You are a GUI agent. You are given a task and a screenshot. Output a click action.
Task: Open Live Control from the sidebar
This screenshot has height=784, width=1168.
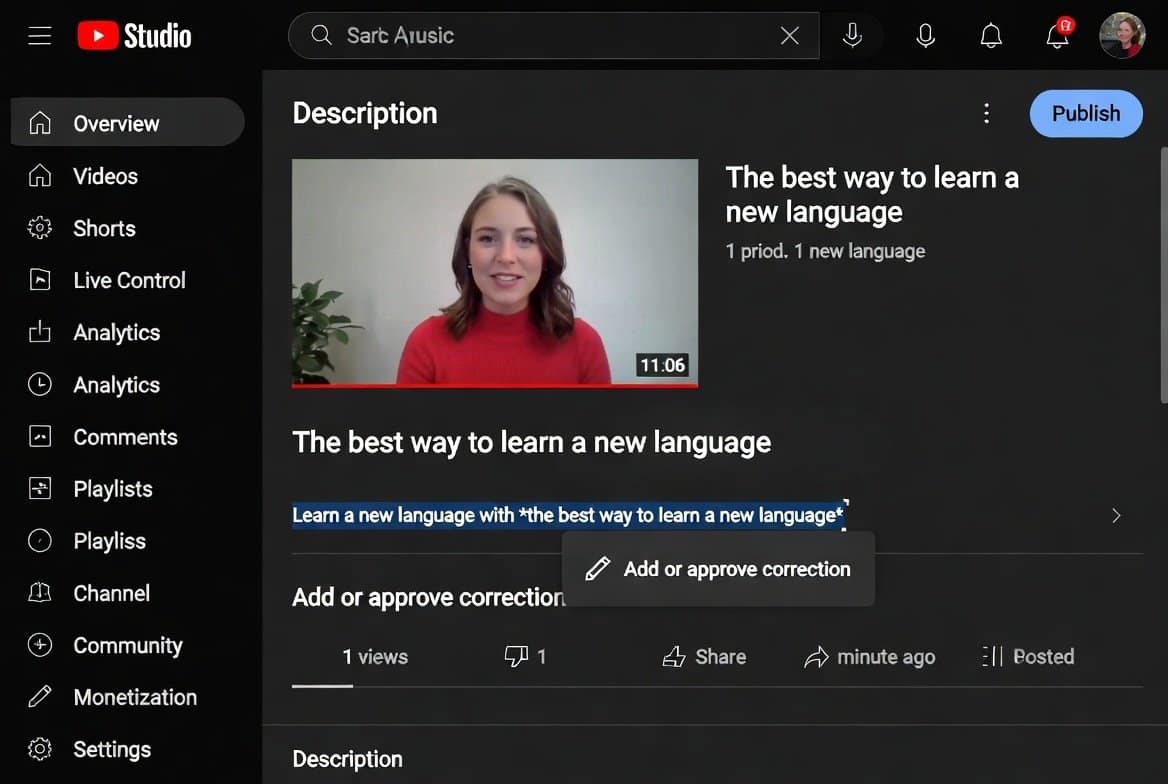point(40,280)
